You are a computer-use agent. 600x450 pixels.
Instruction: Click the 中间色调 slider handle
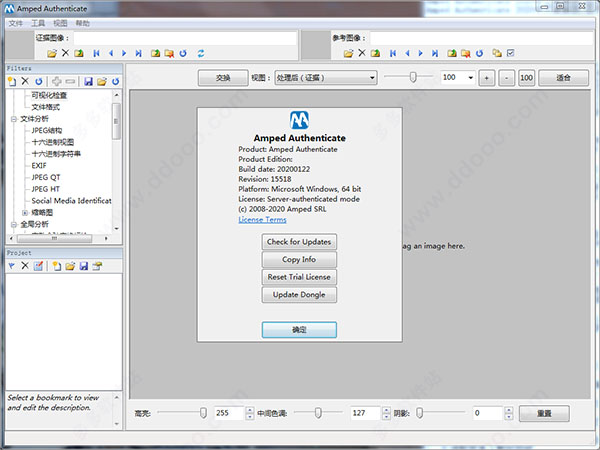click(318, 412)
